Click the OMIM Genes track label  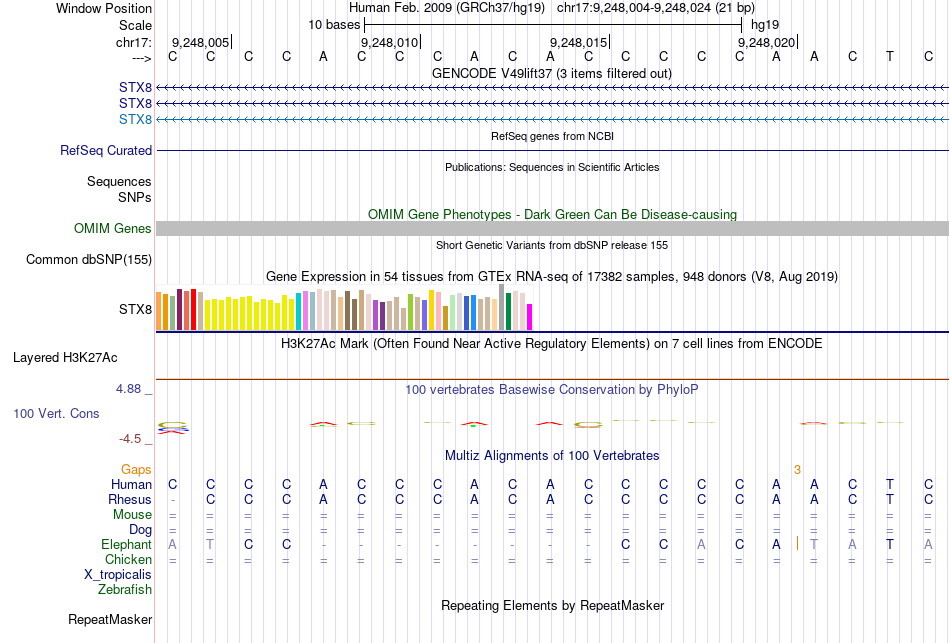[113, 228]
